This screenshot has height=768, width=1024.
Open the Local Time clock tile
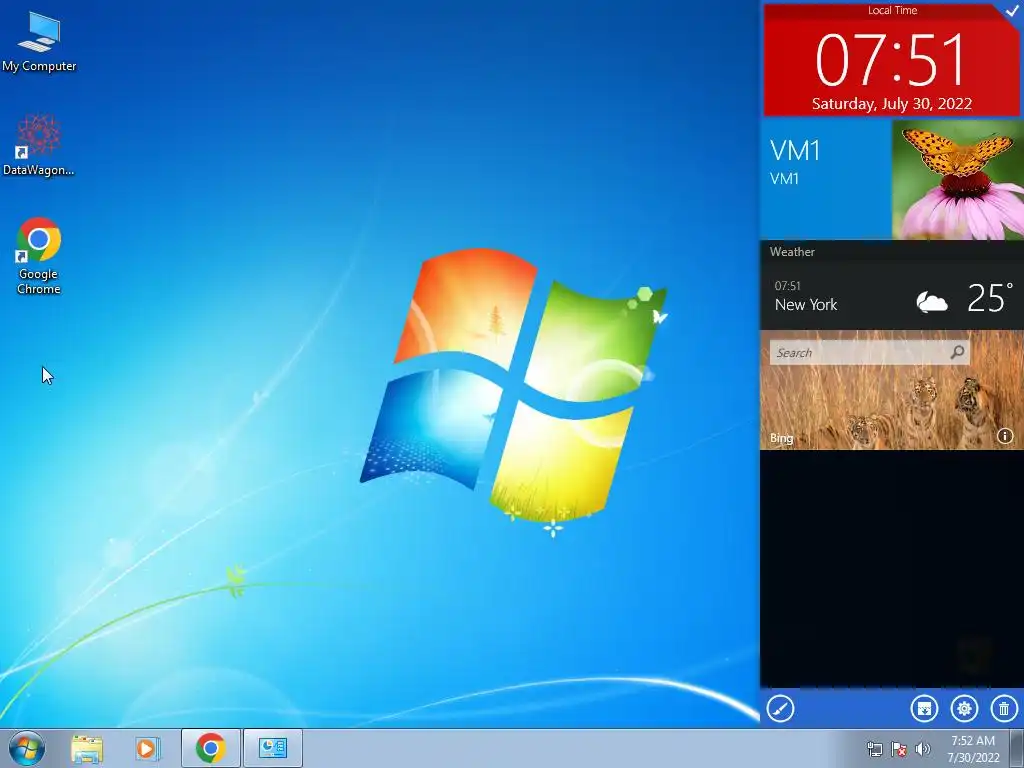click(891, 60)
